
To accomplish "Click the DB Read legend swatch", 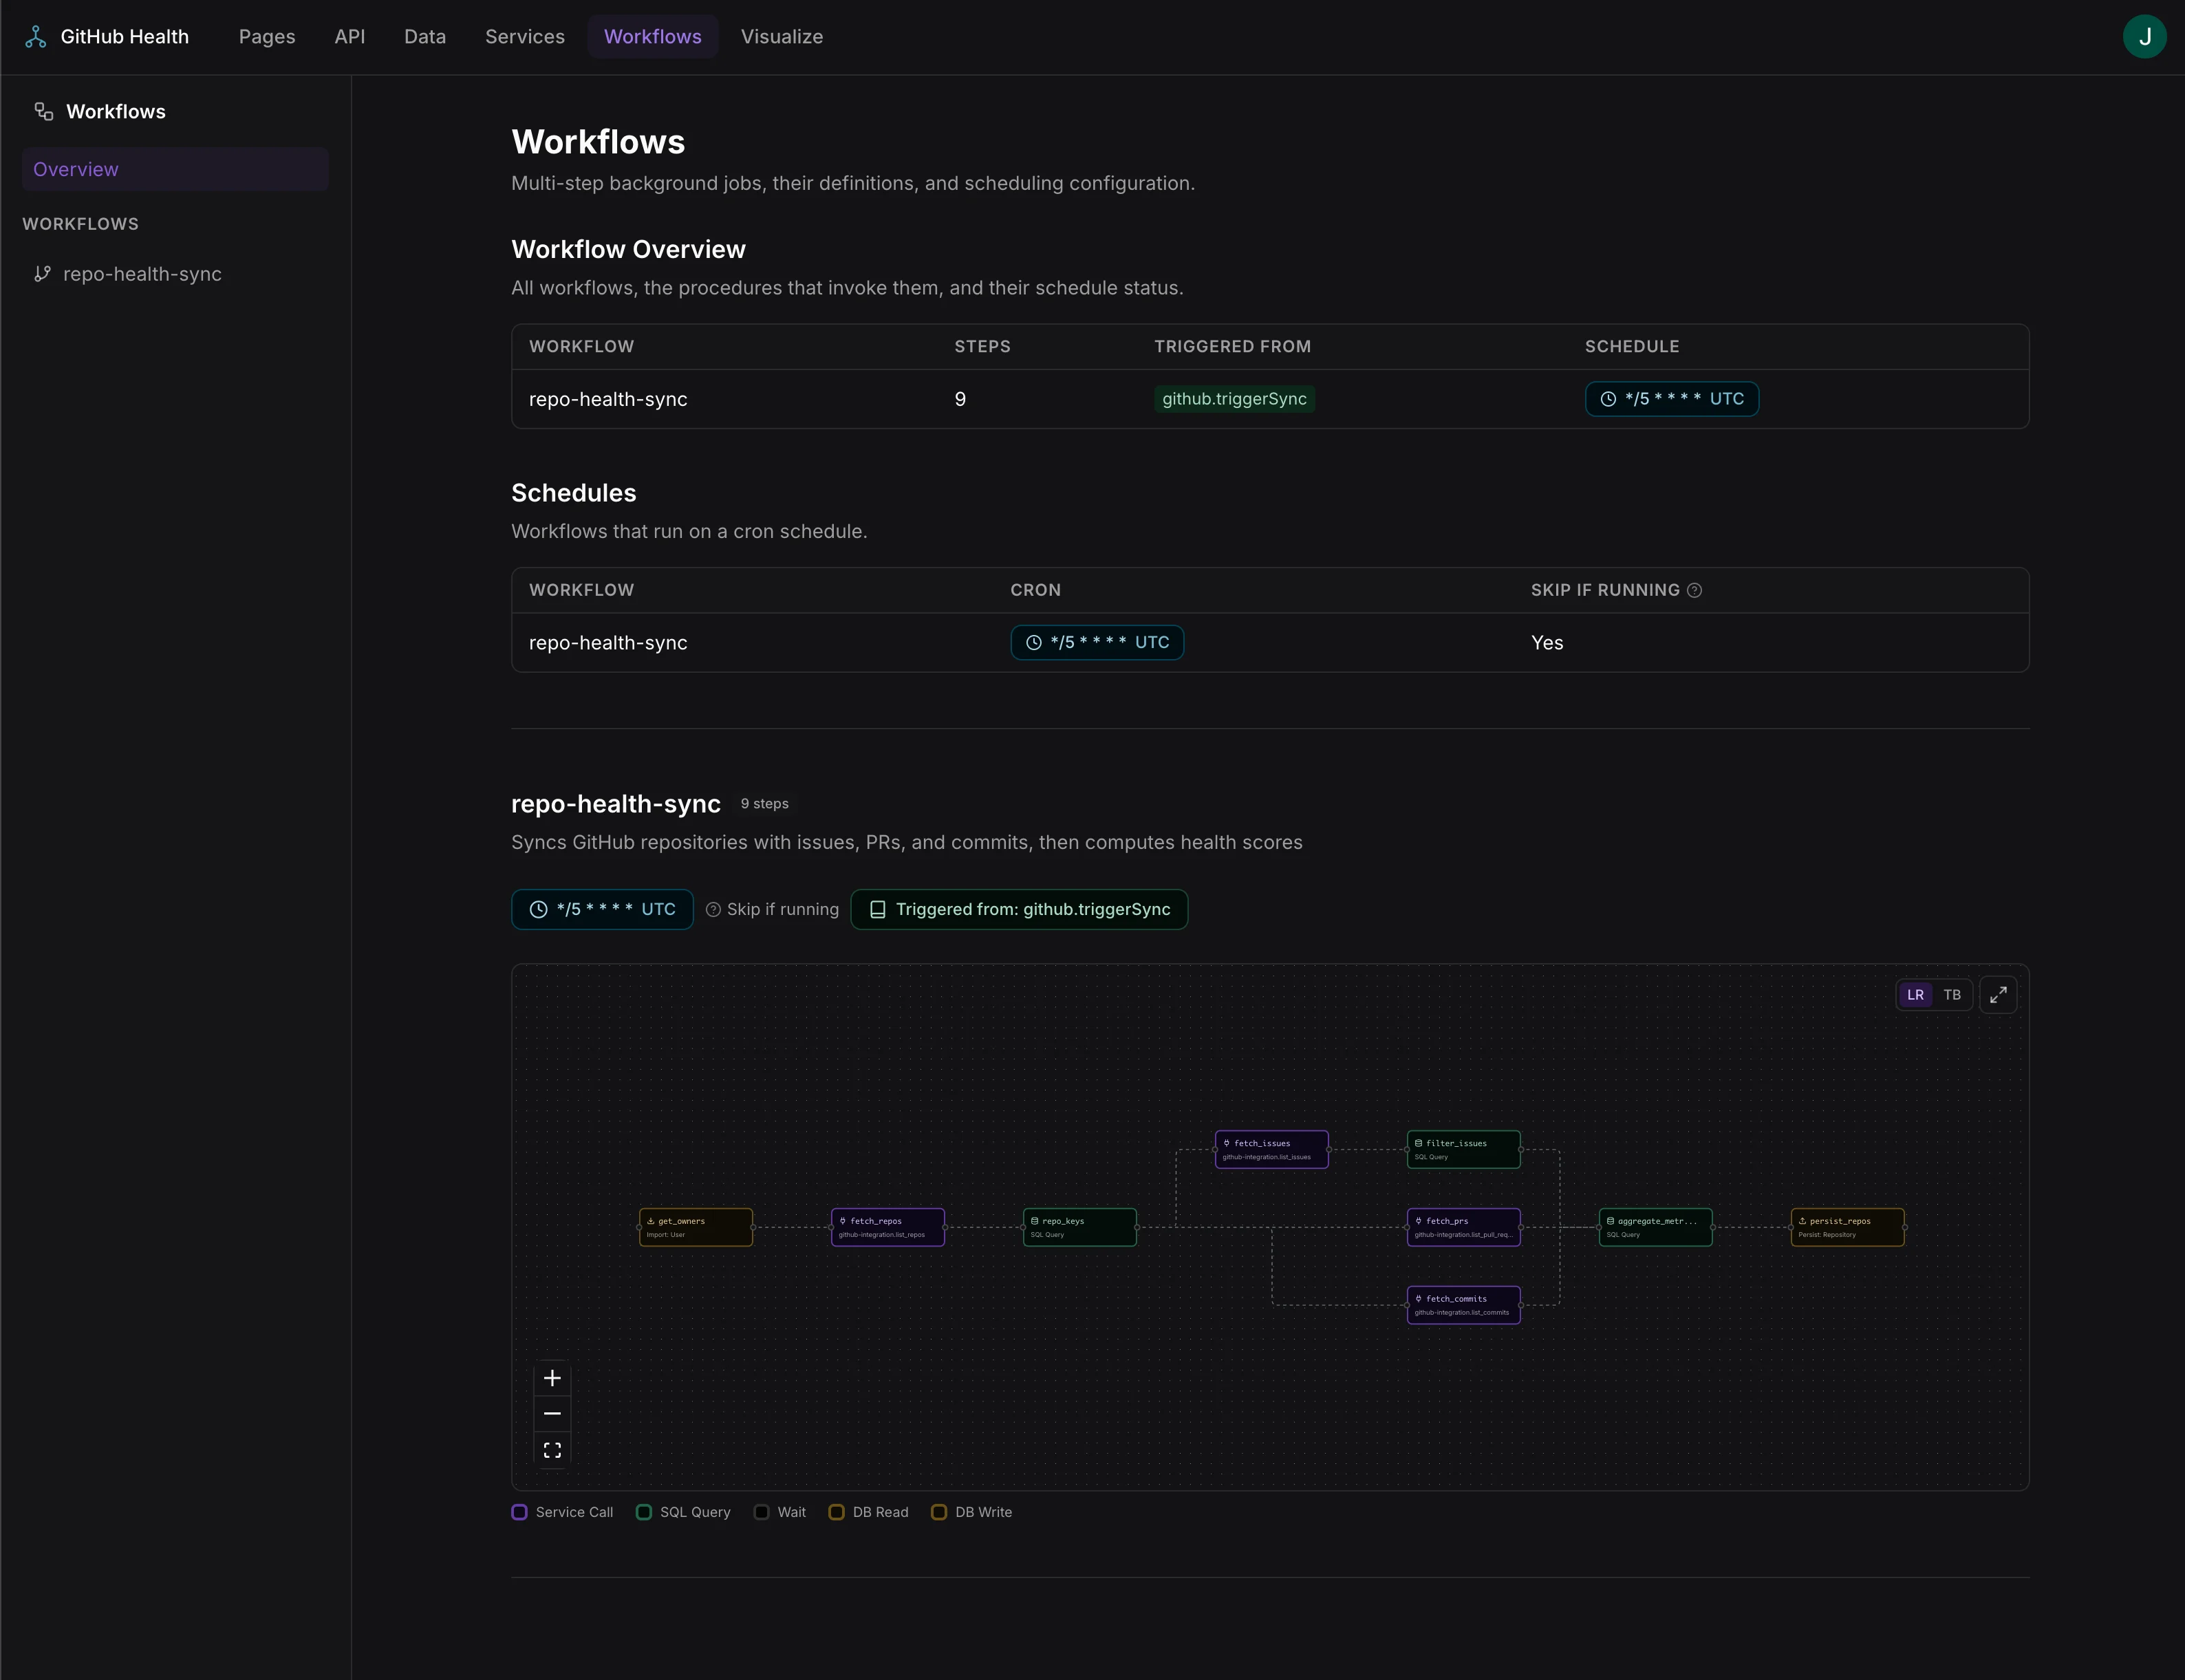I will coord(836,1512).
